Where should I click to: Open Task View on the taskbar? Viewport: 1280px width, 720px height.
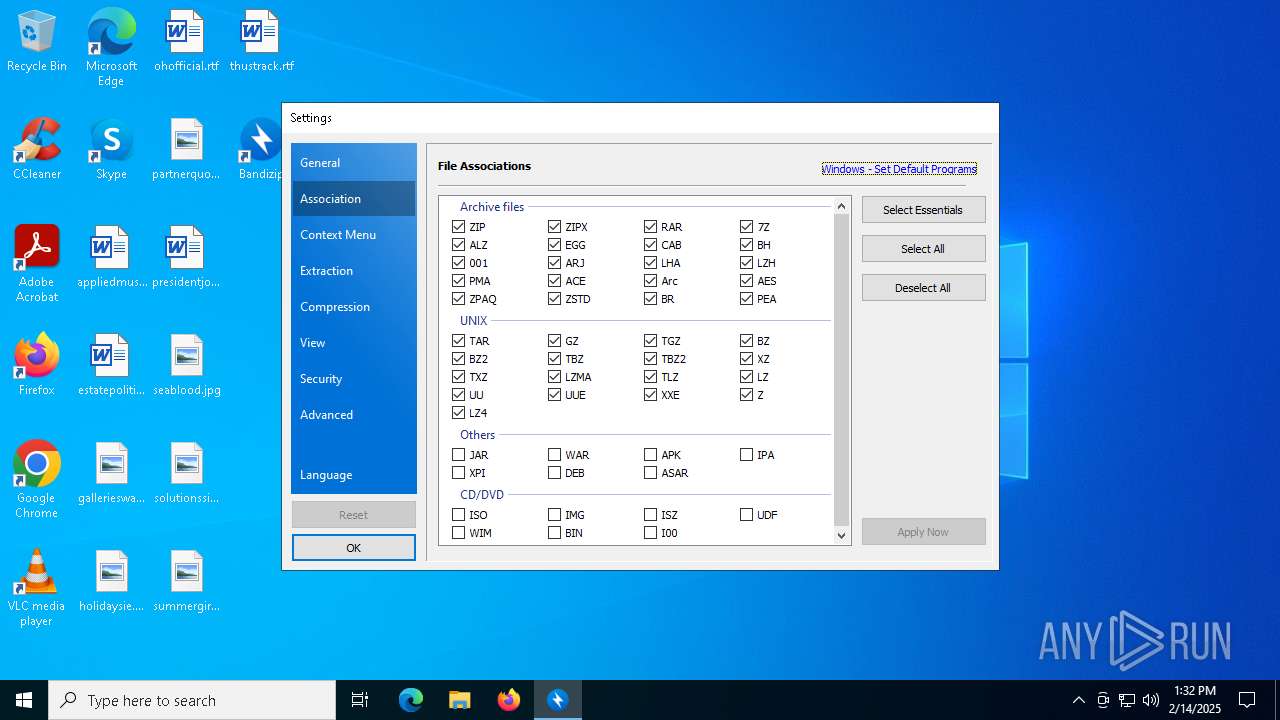[360, 700]
